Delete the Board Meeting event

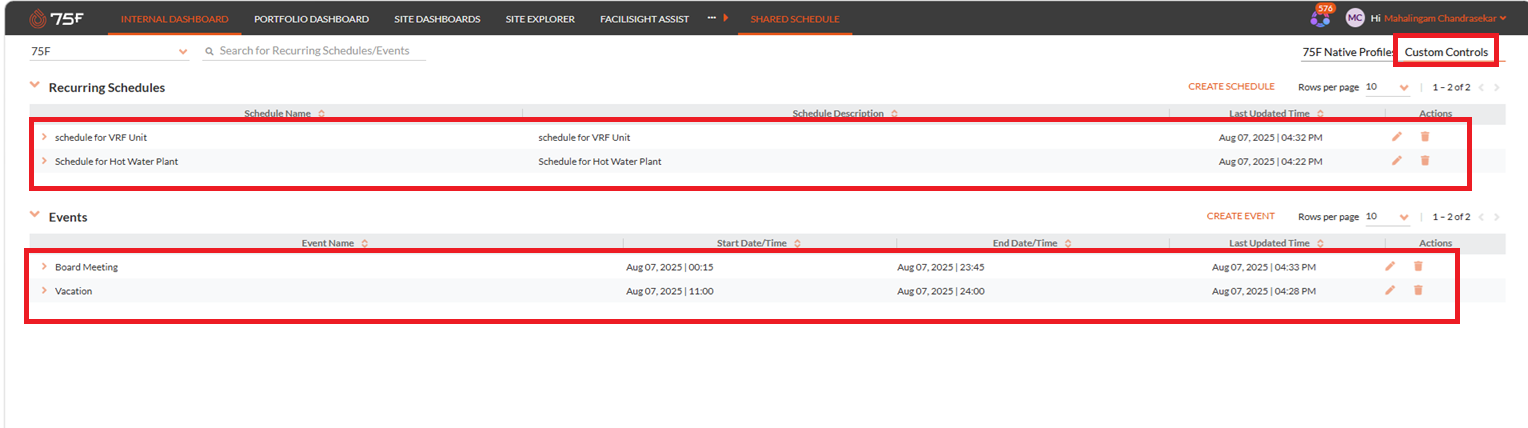click(x=1418, y=266)
